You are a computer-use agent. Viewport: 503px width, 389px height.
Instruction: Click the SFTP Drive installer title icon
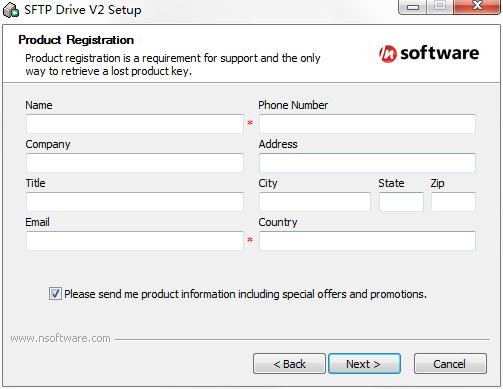pos(11,9)
